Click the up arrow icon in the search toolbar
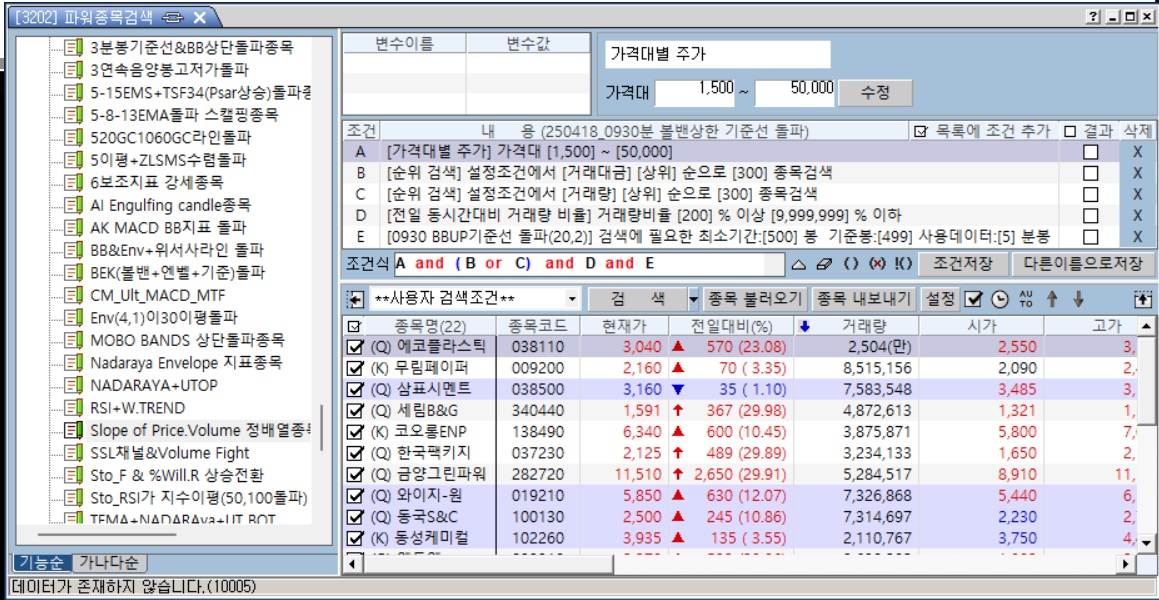Image resolution: width=1159 pixels, height=600 pixels. pos(1051,299)
